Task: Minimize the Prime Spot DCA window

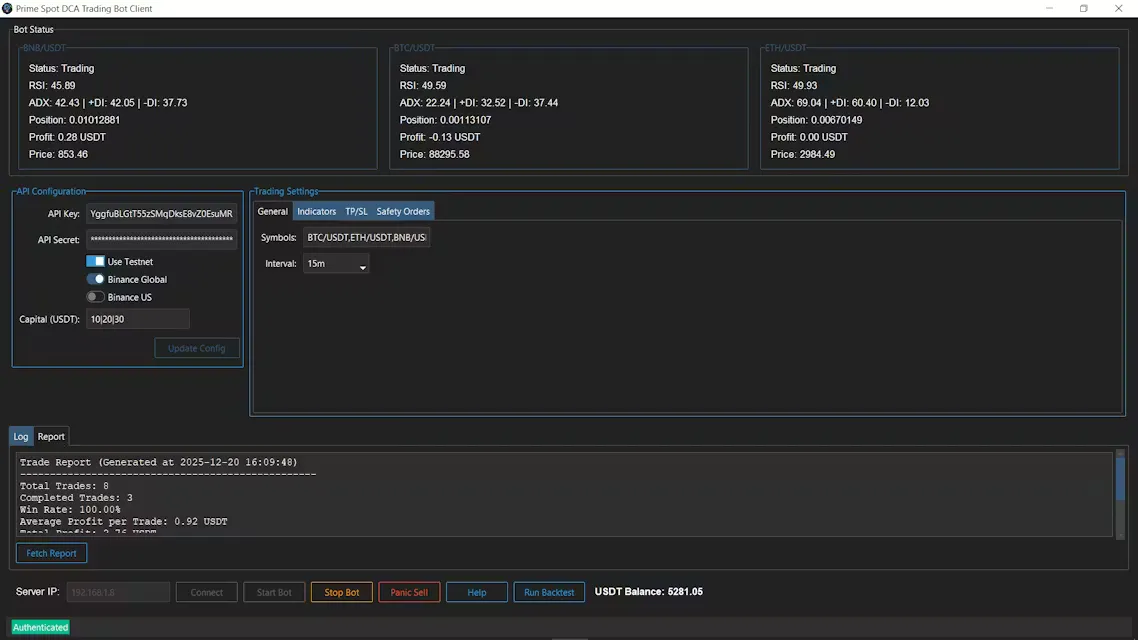Action: tap(1049, 9)
